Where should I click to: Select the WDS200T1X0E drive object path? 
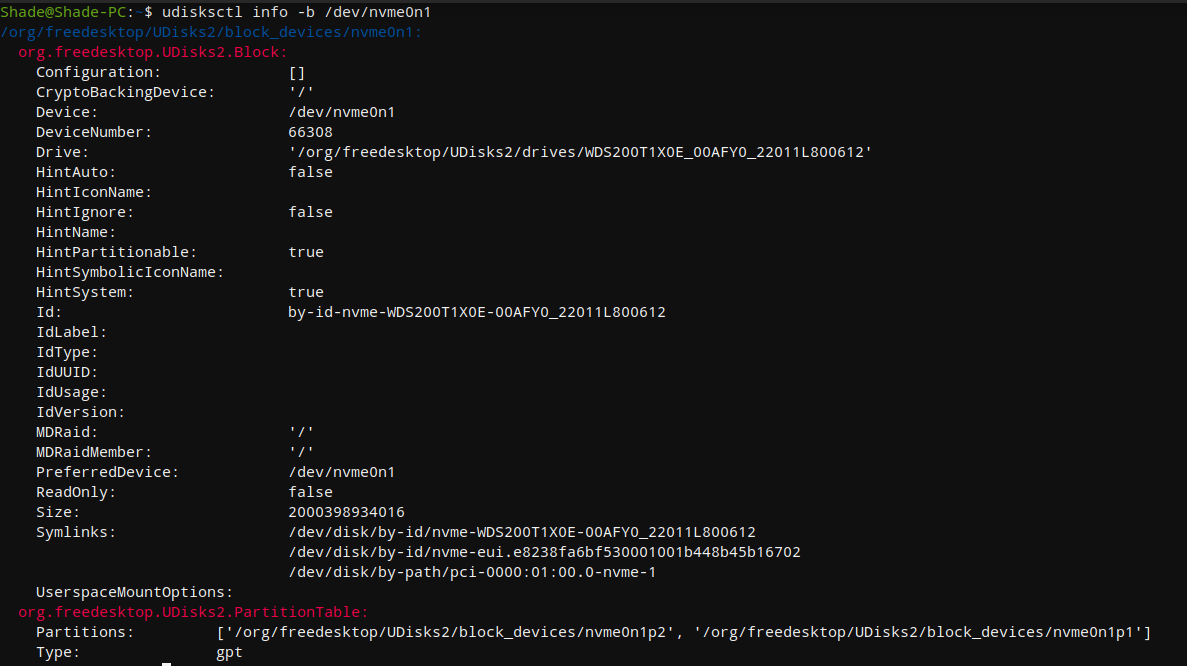[580, 151]
